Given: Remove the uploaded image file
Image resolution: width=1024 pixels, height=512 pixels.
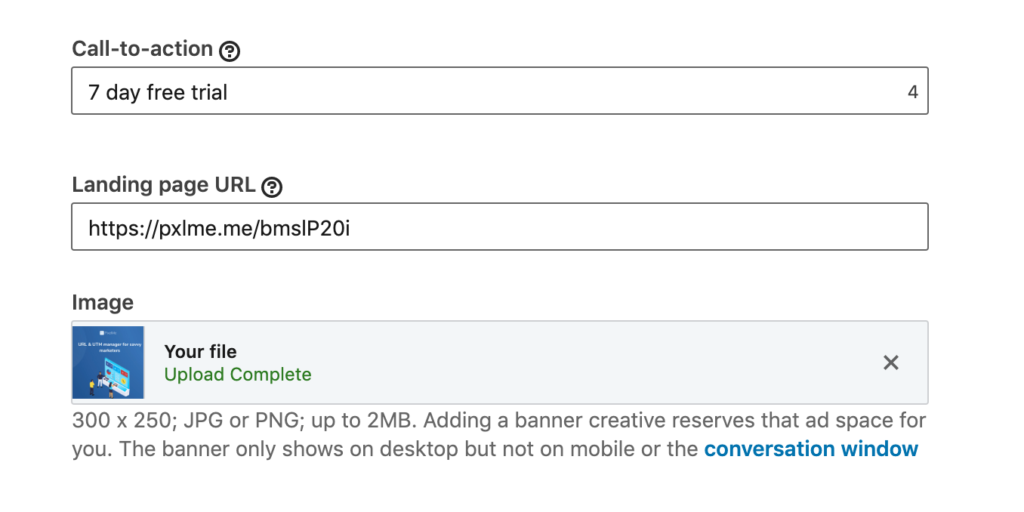Looking at the screenshot, I should tap(890, 362).
